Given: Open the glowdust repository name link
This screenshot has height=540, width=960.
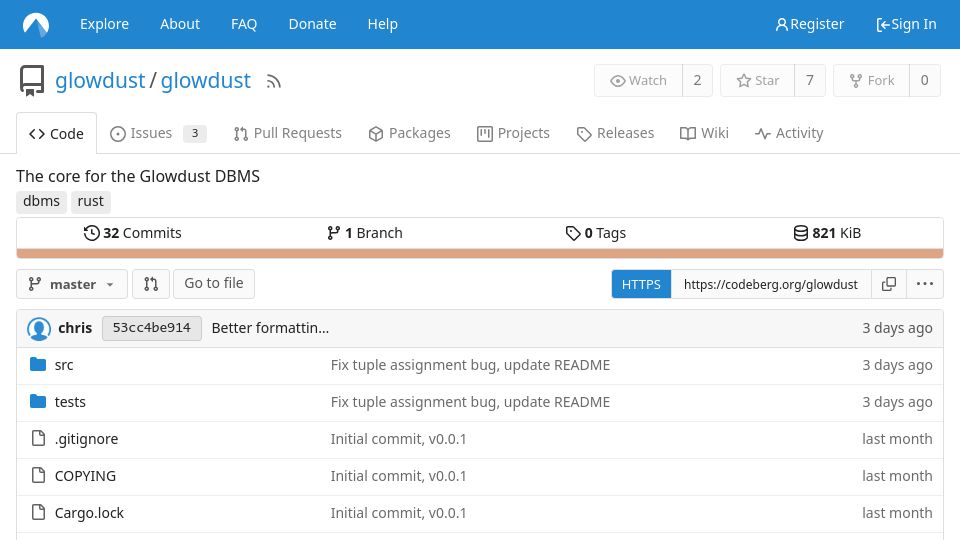Looking at the screenshot, I should click(x=206, y=81).
